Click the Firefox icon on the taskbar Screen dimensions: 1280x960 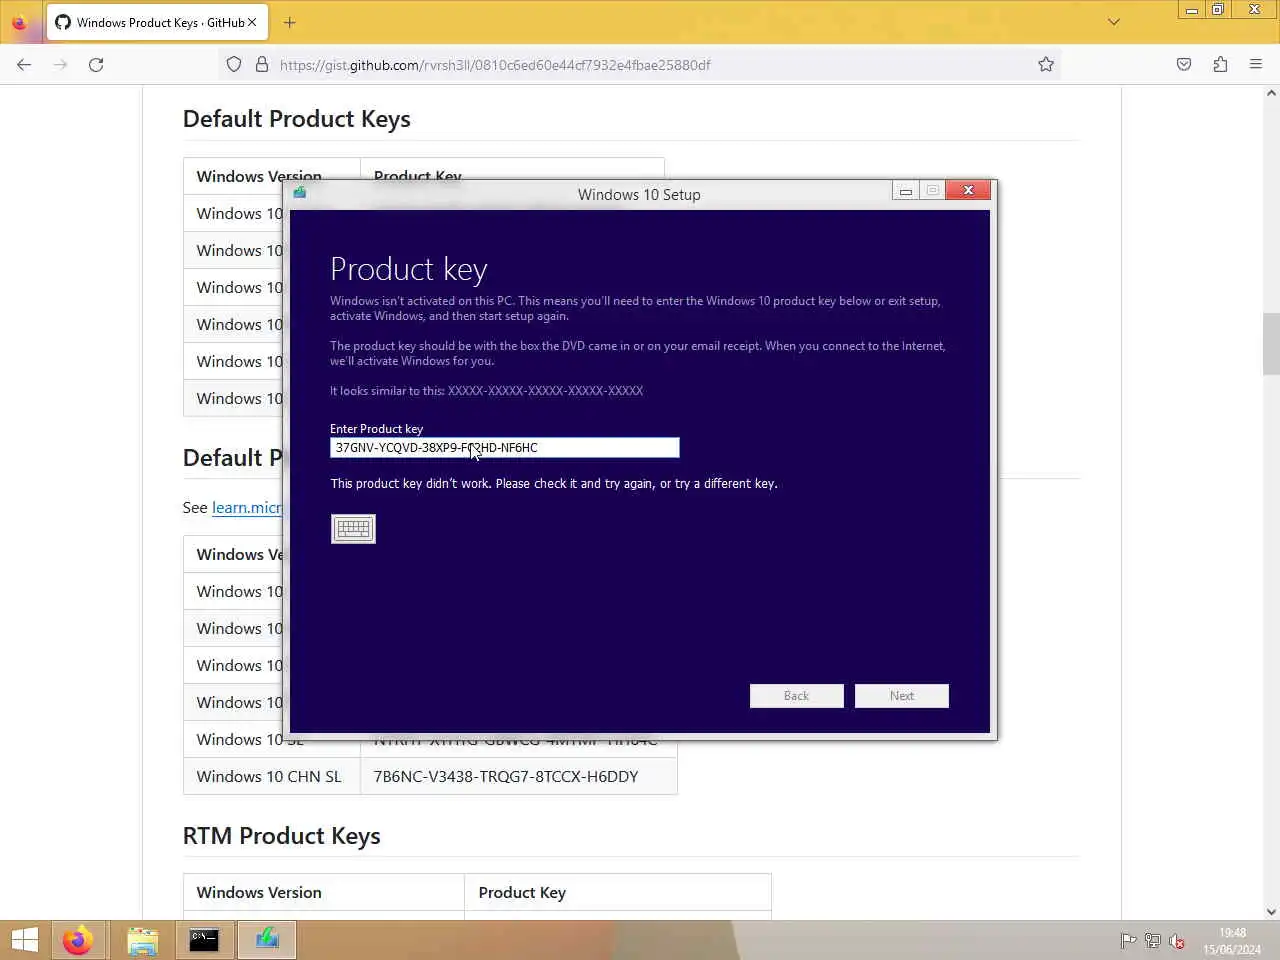click(78, 940)
